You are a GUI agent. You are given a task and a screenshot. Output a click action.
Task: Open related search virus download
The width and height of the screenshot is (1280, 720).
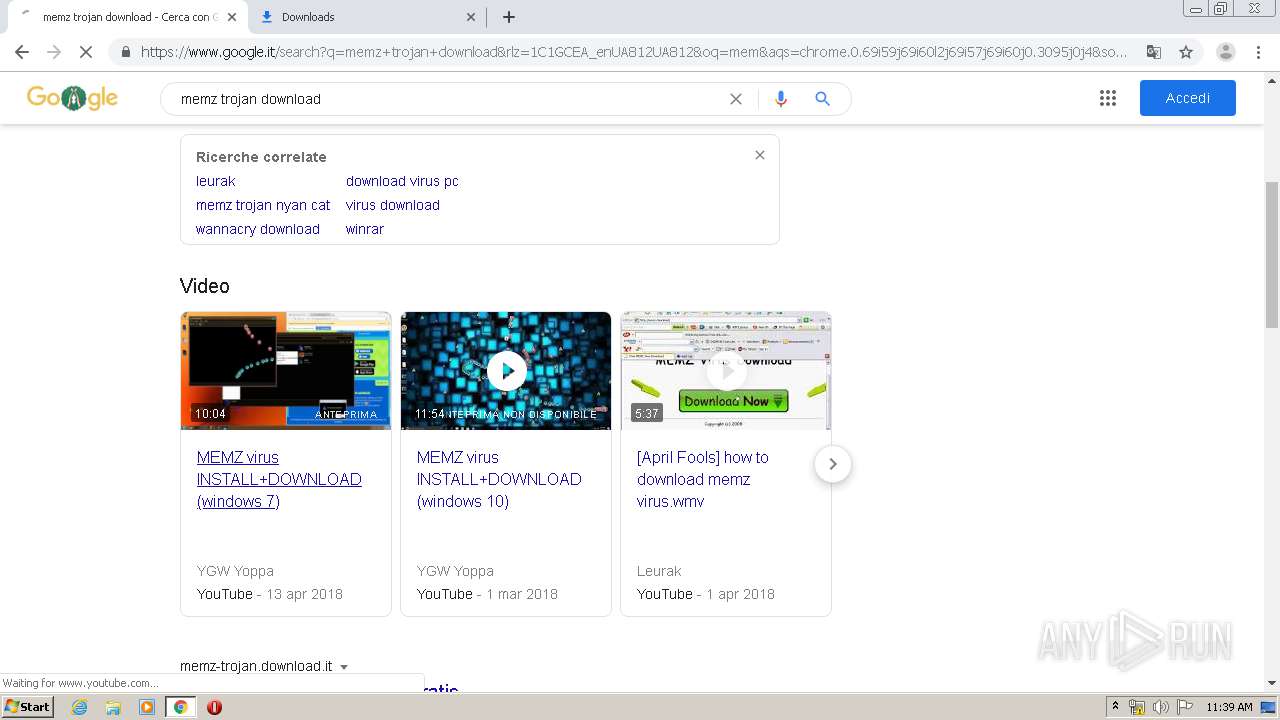393,205
